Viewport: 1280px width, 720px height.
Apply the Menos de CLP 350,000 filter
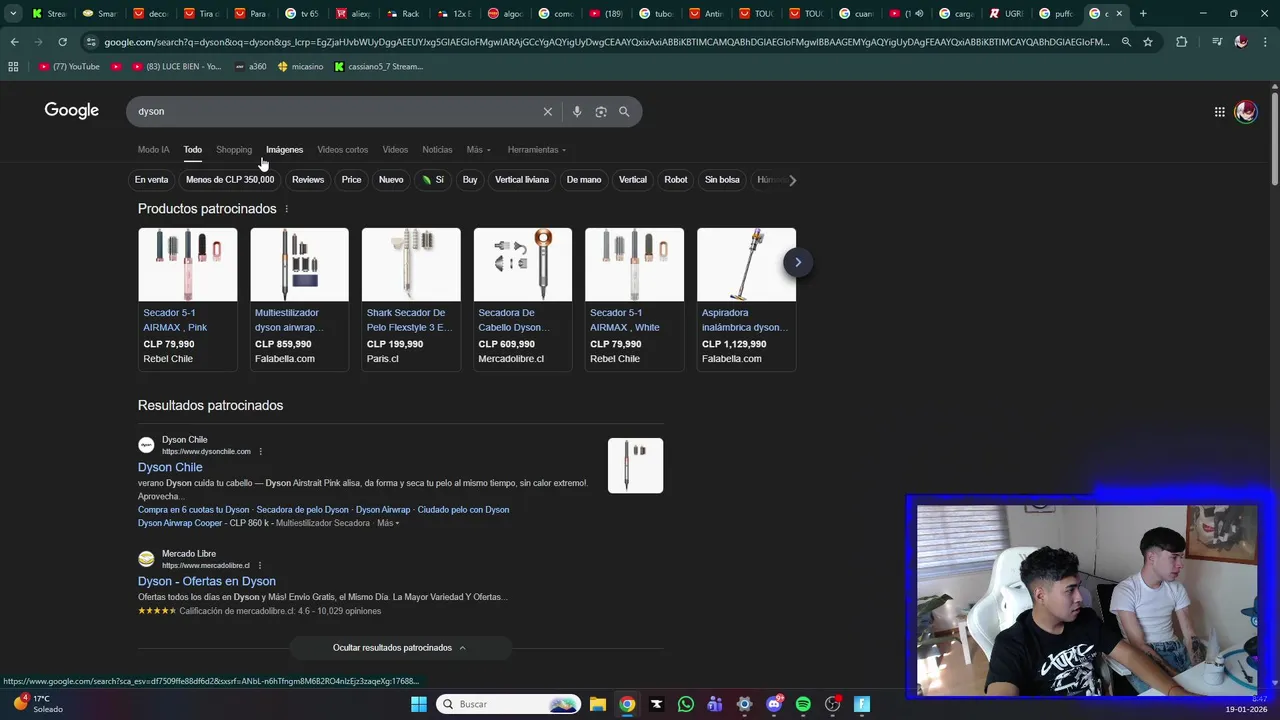[x=230, y=180]
